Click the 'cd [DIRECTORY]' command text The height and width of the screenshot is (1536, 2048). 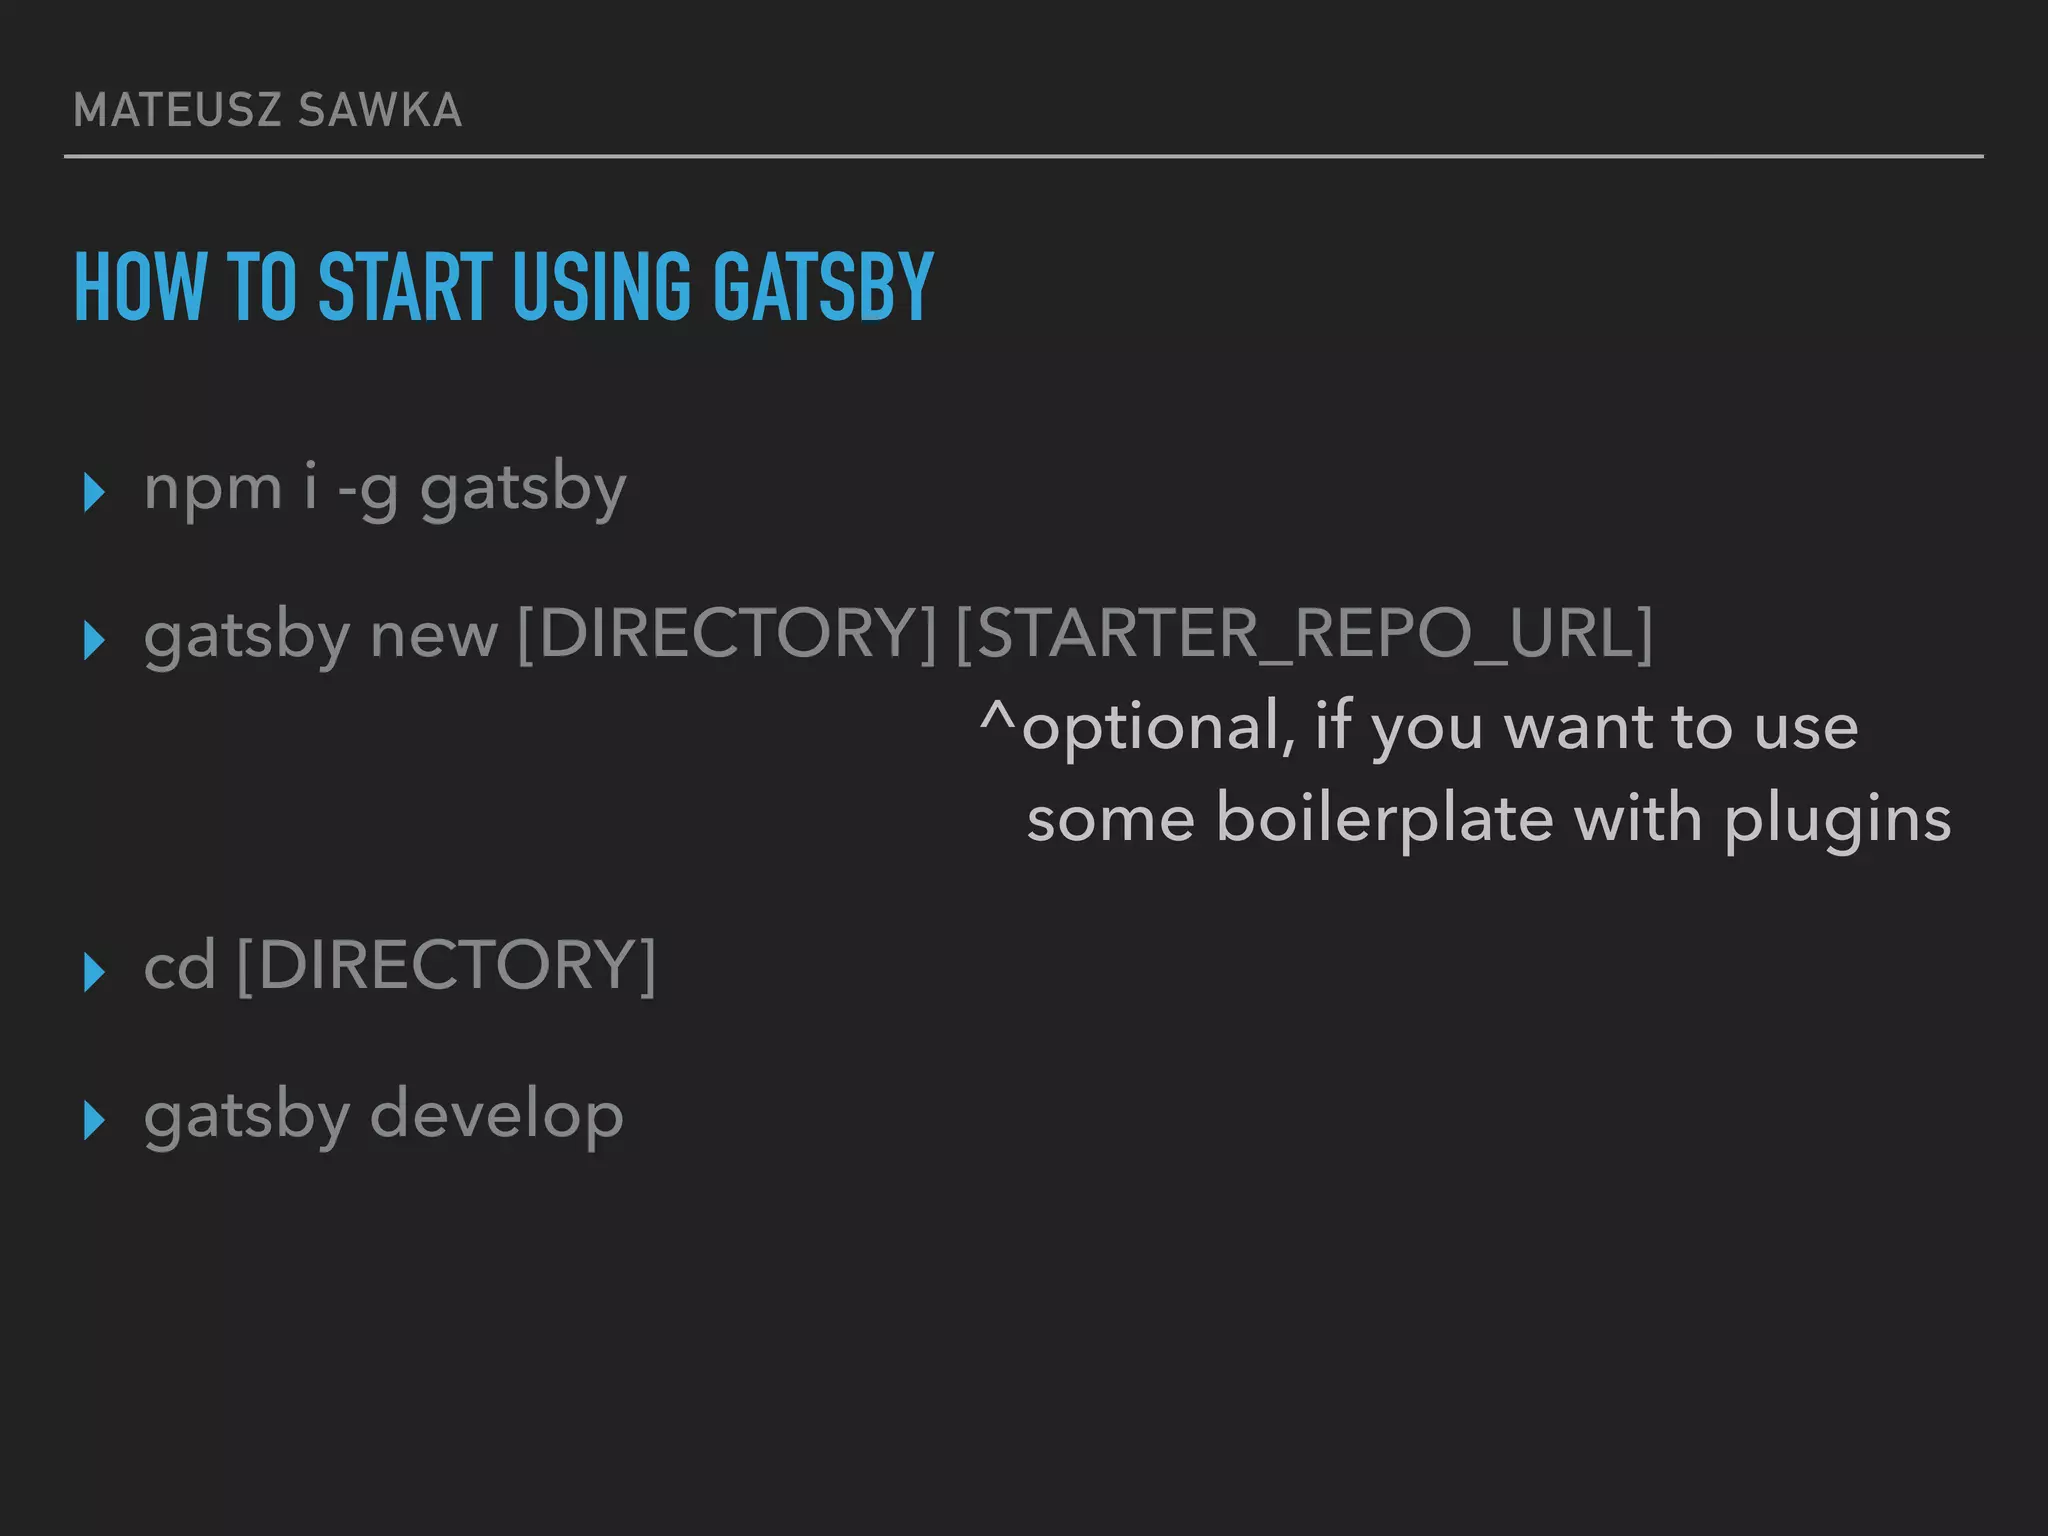(x=400, y=966)
